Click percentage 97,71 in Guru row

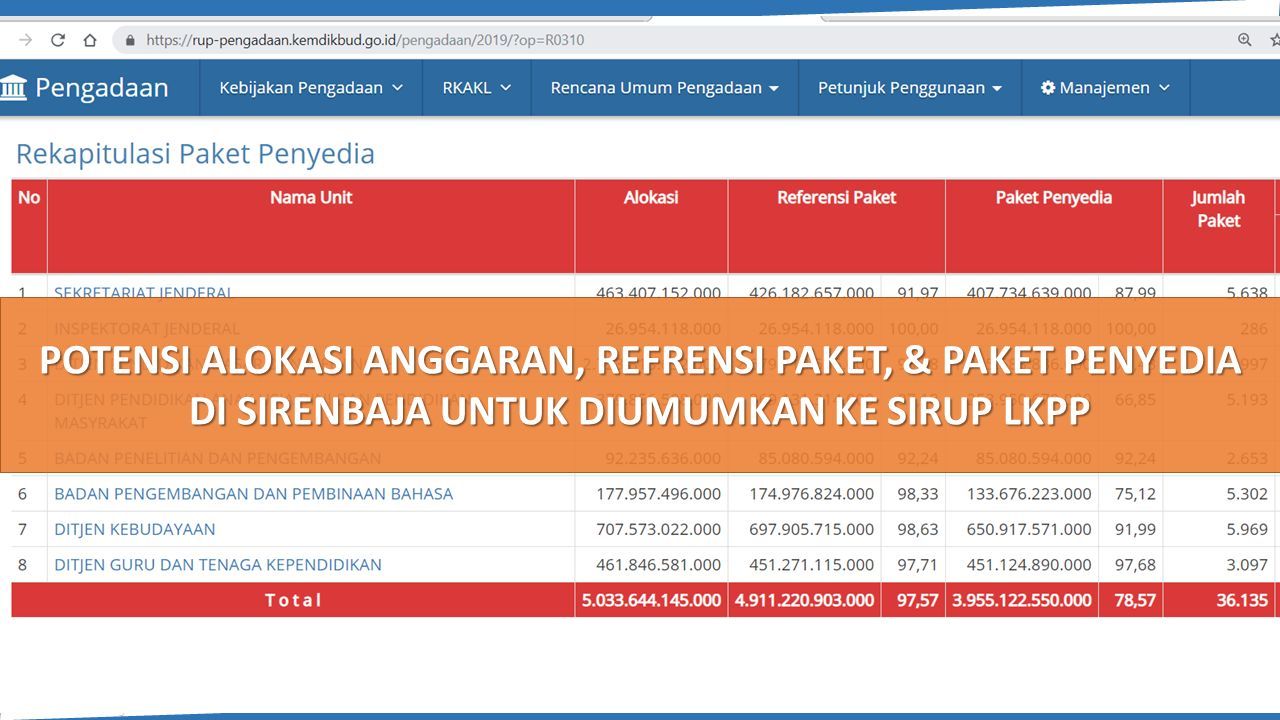coord(917,565)
